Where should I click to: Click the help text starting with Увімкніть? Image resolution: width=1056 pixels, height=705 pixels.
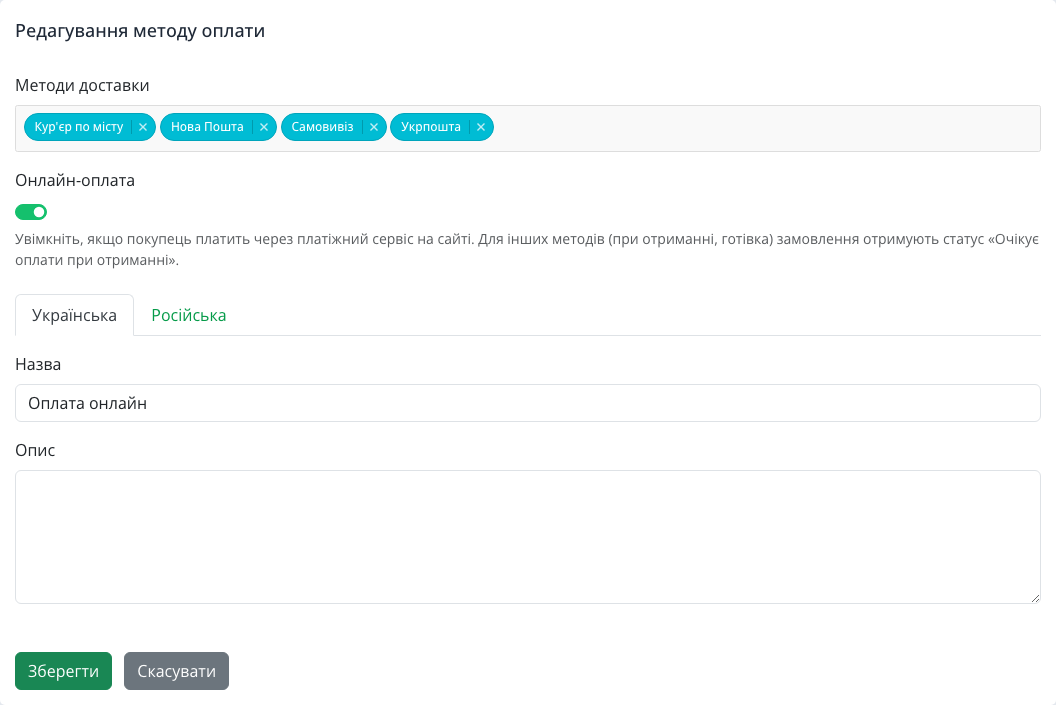(527, 250)
